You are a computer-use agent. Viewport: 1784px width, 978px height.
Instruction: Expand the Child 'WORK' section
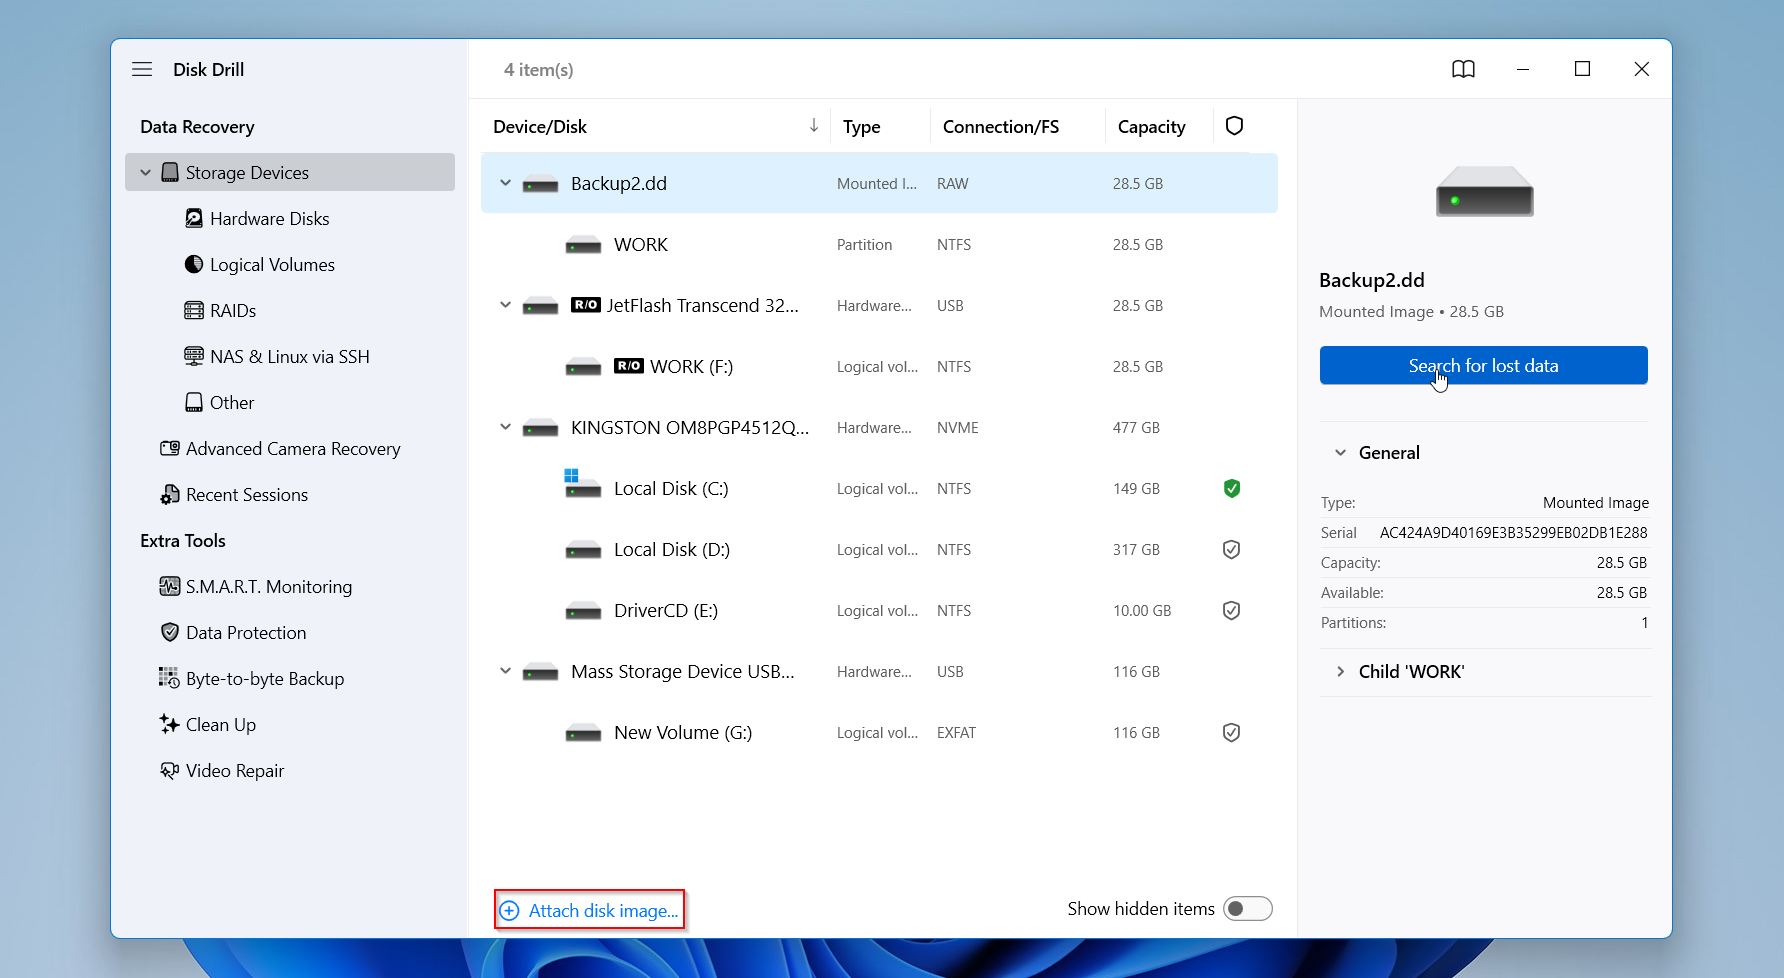pos(1340,671)
